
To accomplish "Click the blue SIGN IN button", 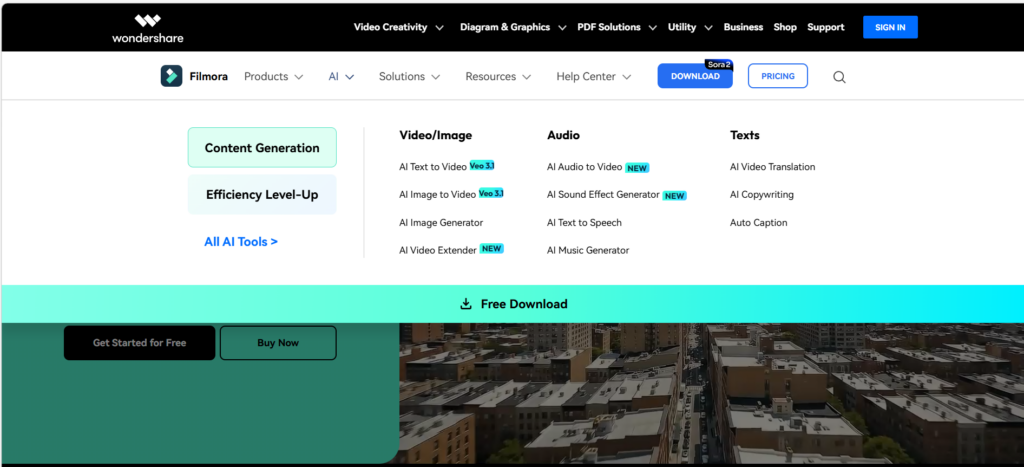I will (890, 27).
